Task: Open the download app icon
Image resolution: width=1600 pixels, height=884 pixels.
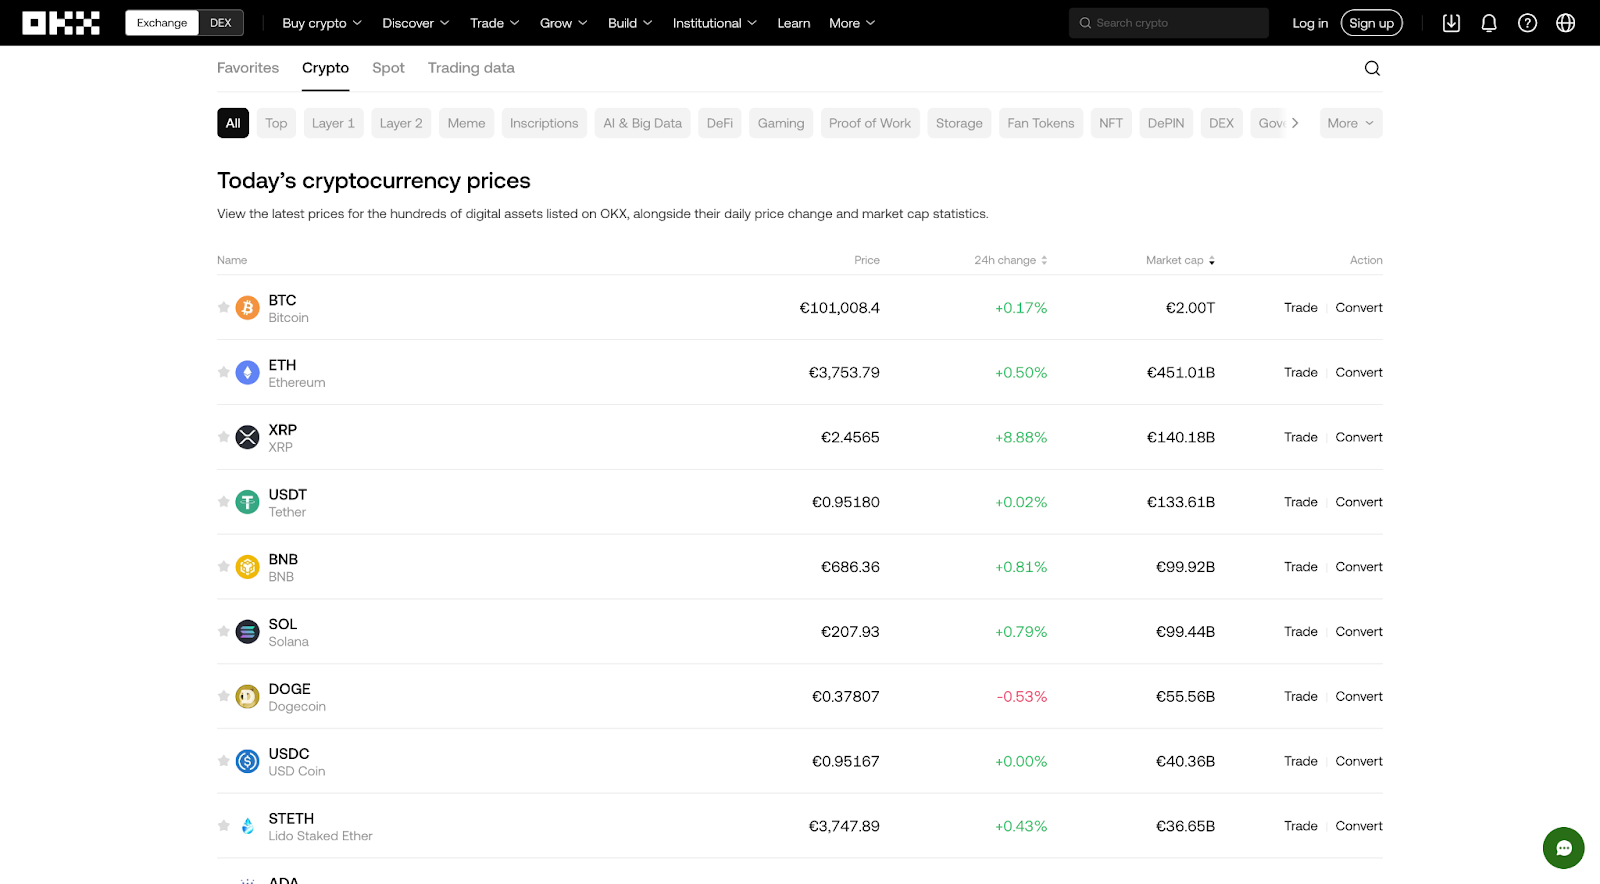Action: (1451, 23)
